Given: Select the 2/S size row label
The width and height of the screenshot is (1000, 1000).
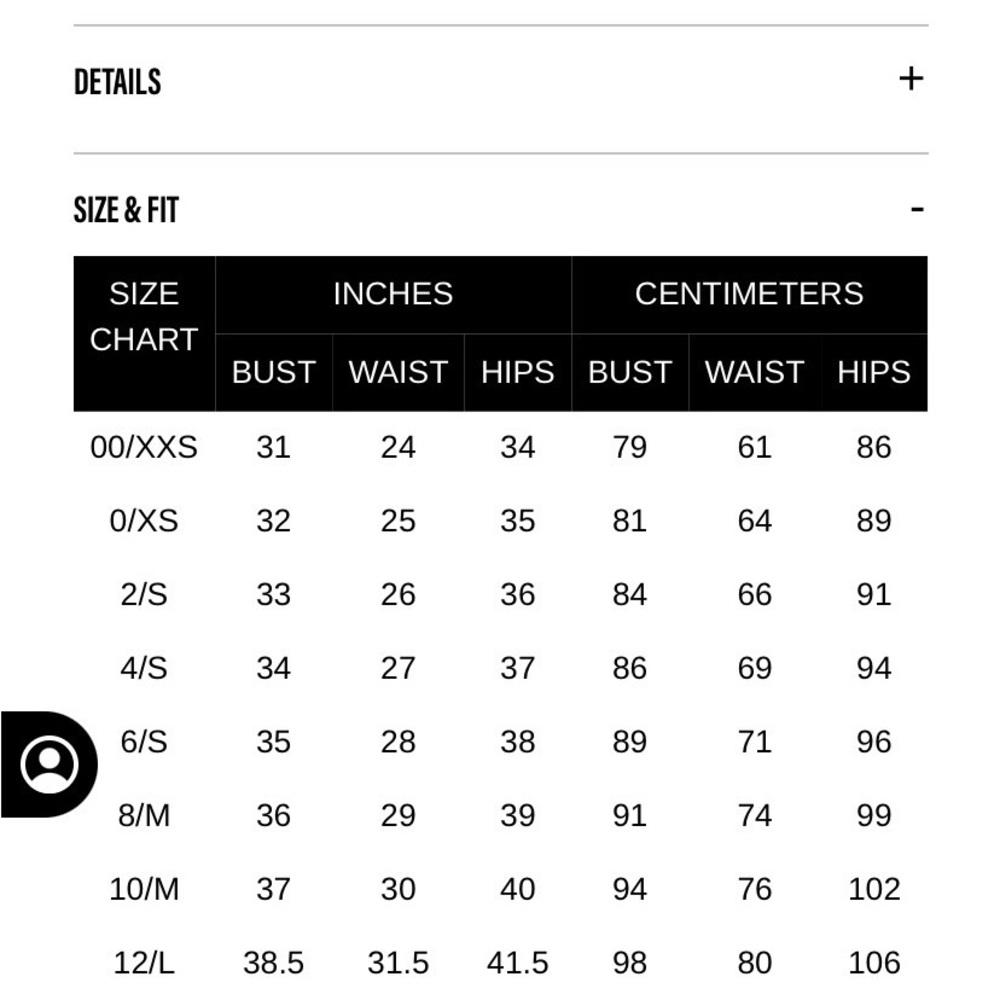Looking at the screenshot, I should pyautogui.click(x=144, y=594).
